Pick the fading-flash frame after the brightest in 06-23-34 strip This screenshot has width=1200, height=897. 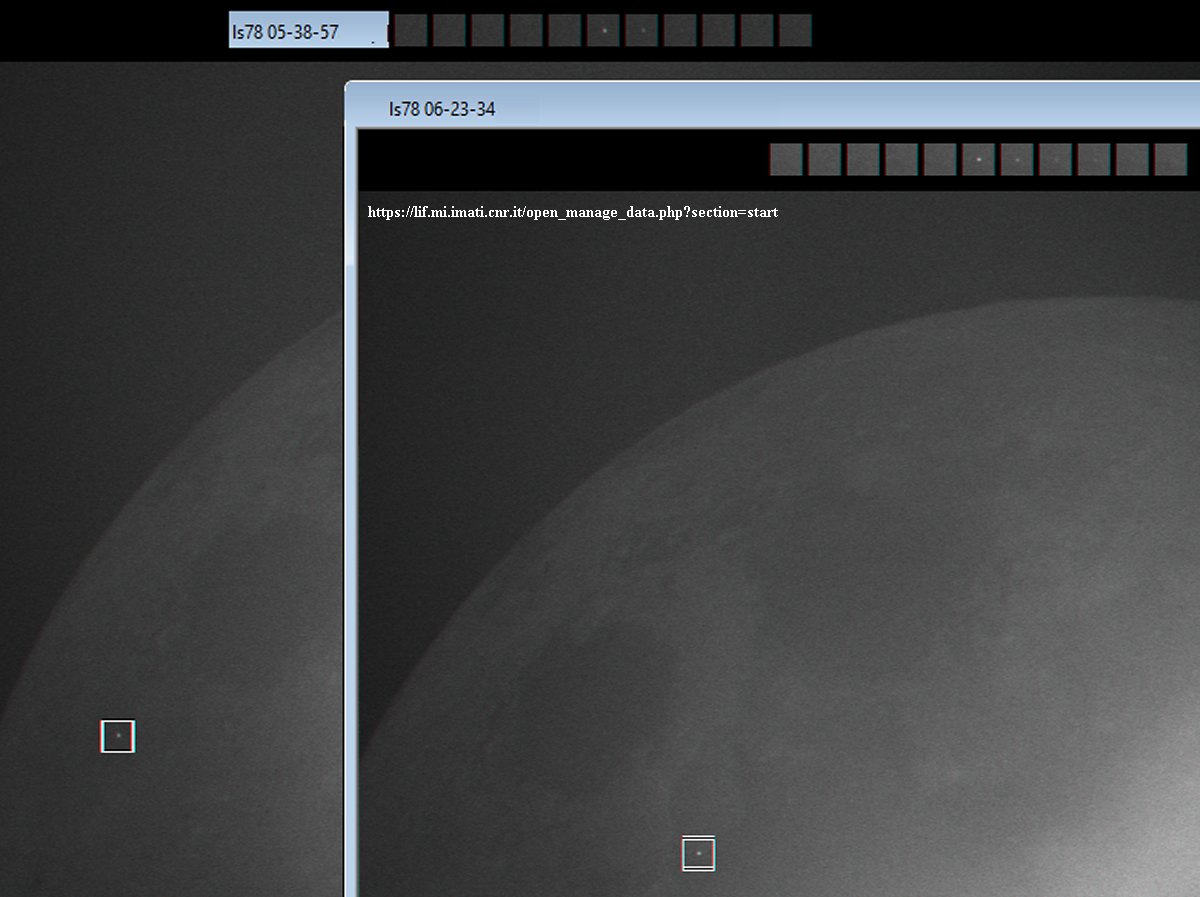point(1017,160)
